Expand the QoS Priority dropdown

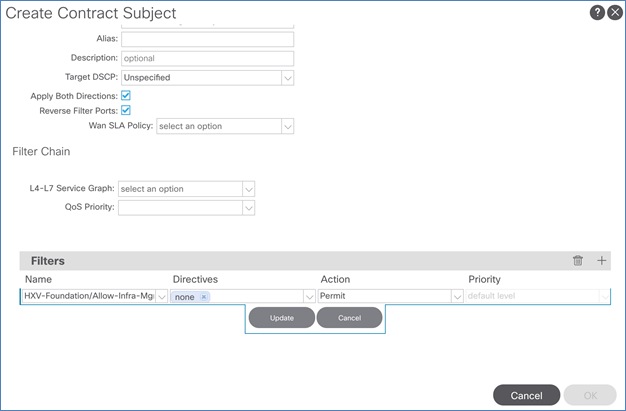coord(249,208)
